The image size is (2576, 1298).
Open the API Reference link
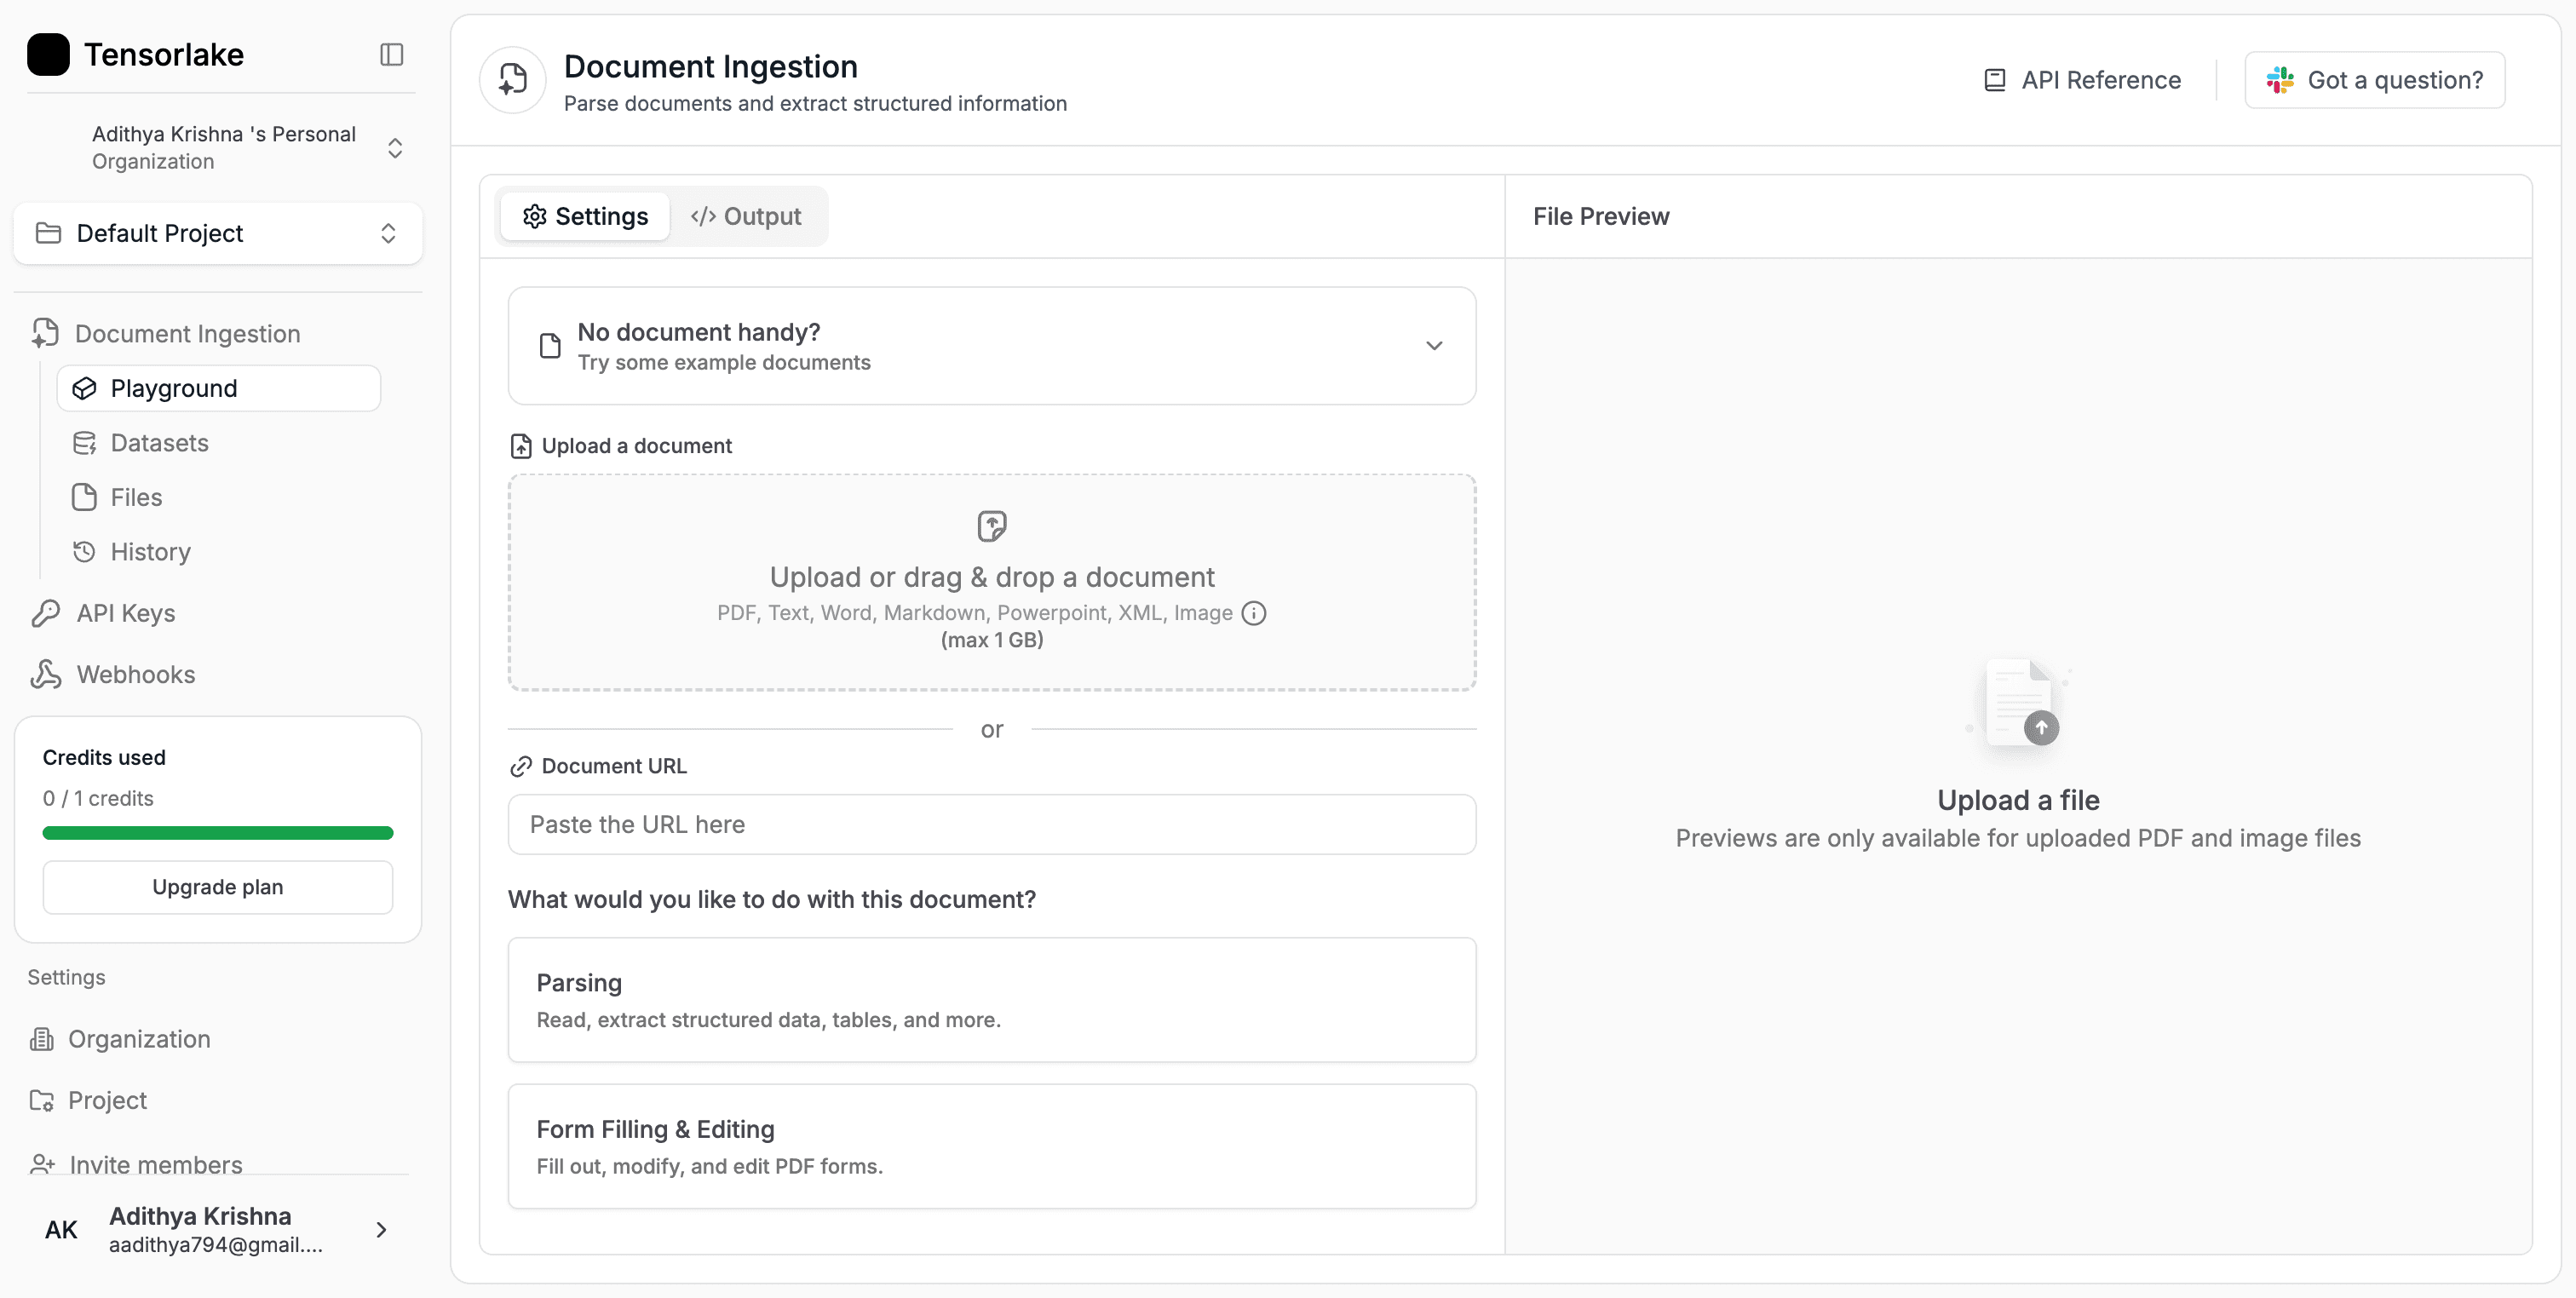(2082, 80)
